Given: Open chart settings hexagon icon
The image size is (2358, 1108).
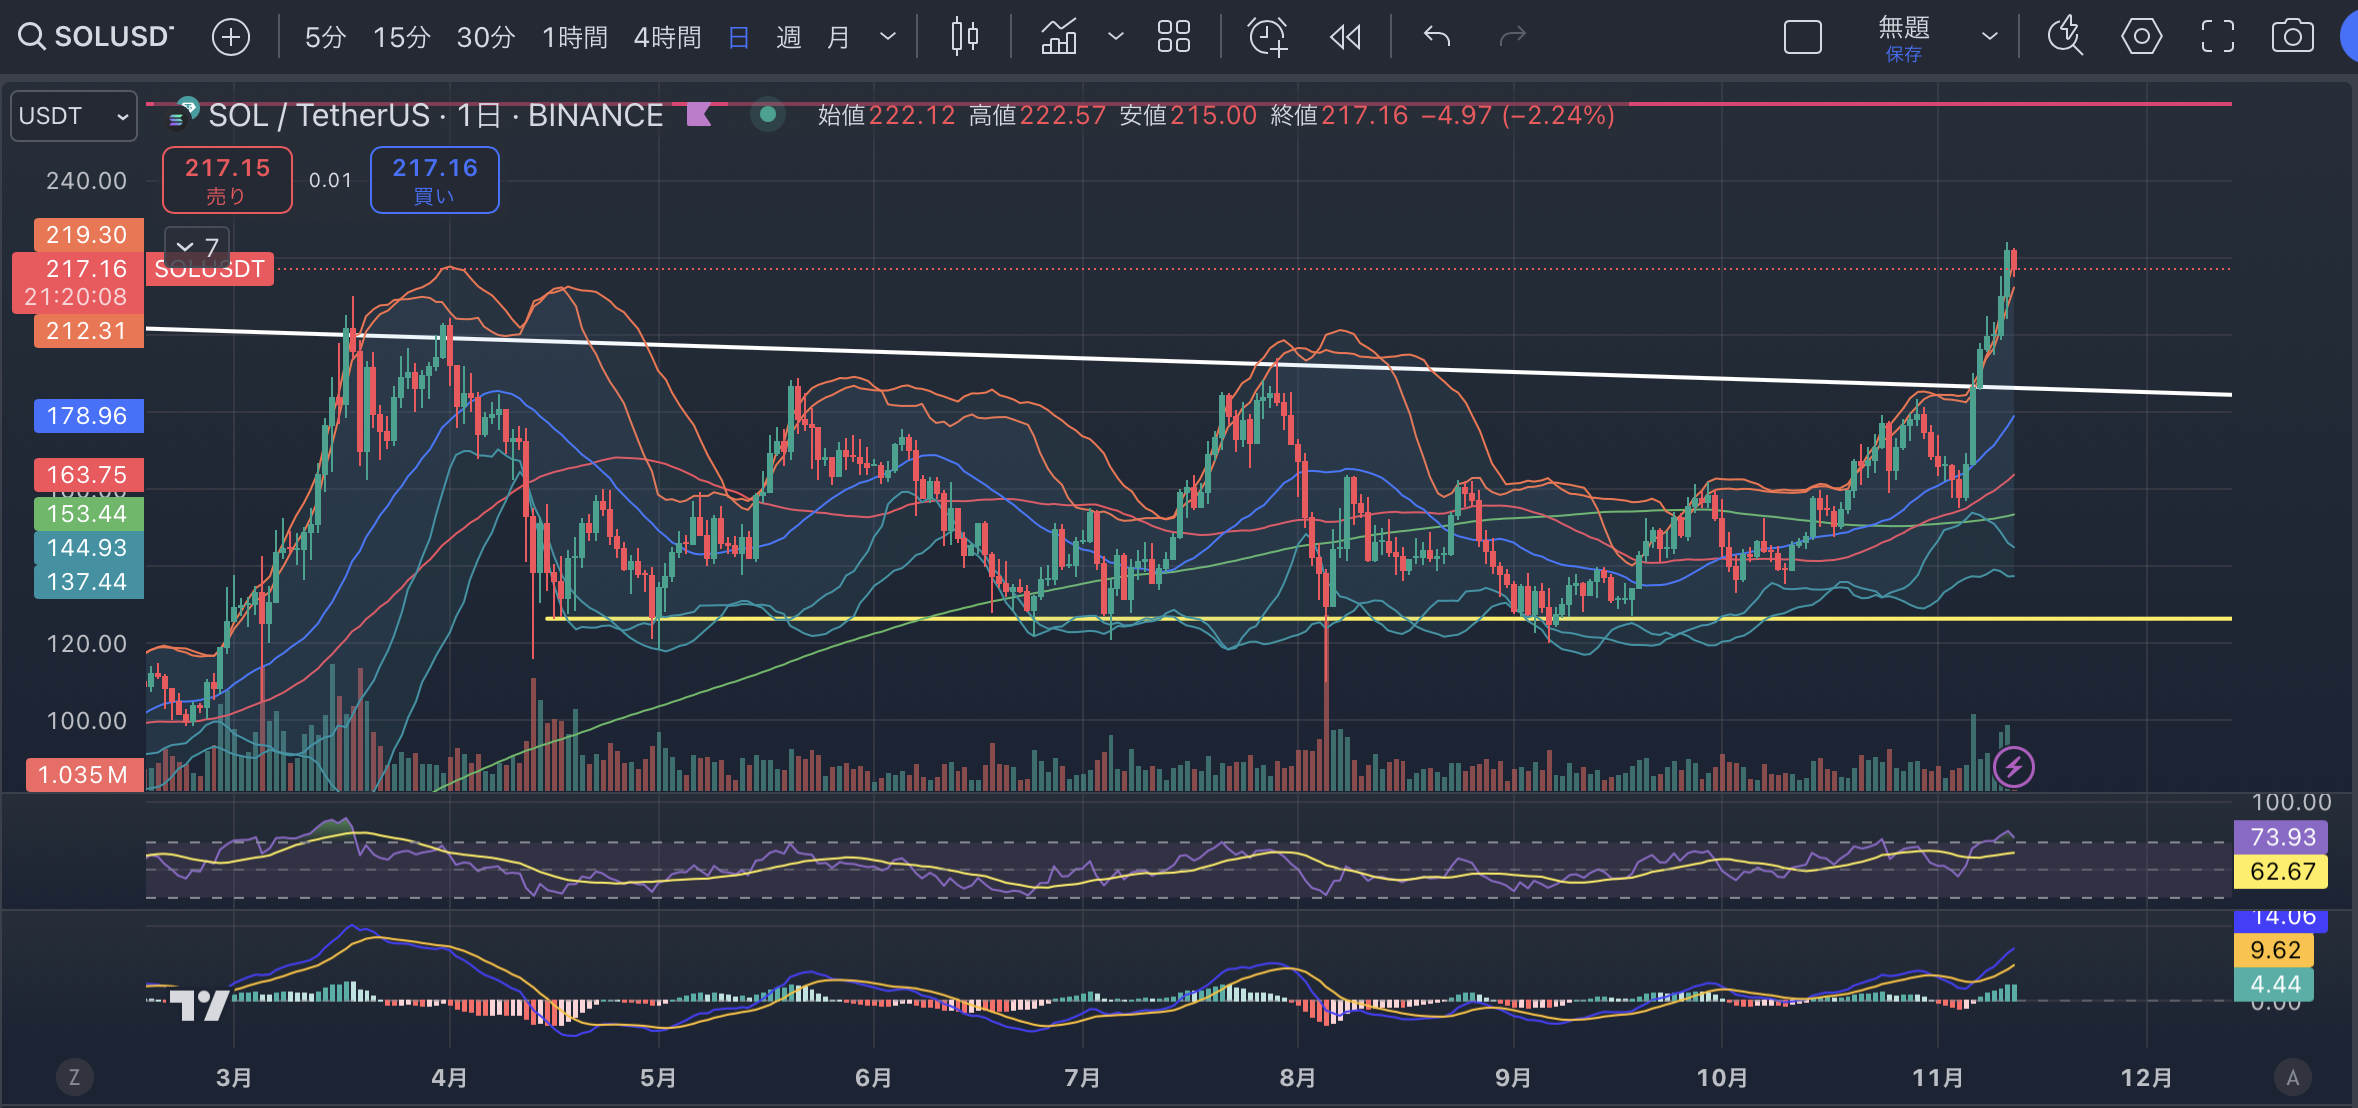Looking at the screenshot, I should coord(2142,37).
